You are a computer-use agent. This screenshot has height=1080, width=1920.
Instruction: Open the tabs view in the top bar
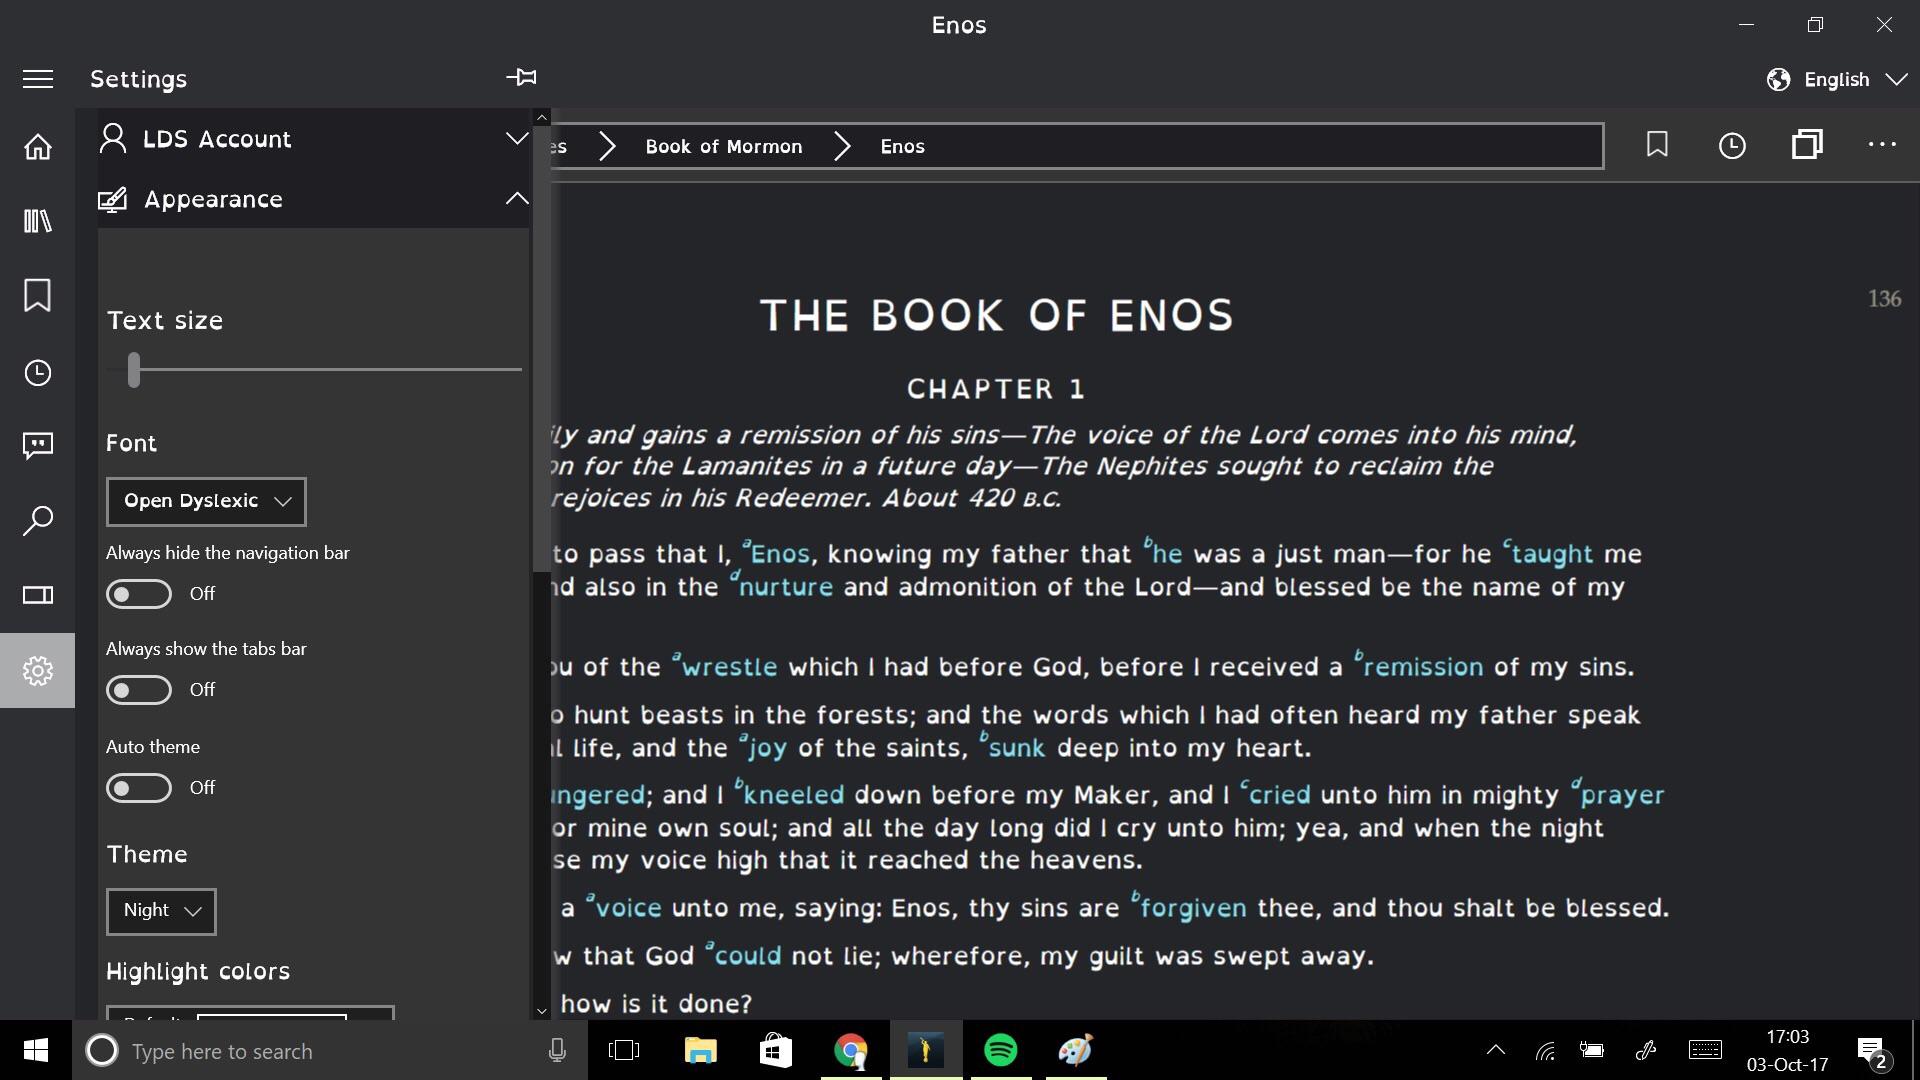click(x=1808, y=145)
